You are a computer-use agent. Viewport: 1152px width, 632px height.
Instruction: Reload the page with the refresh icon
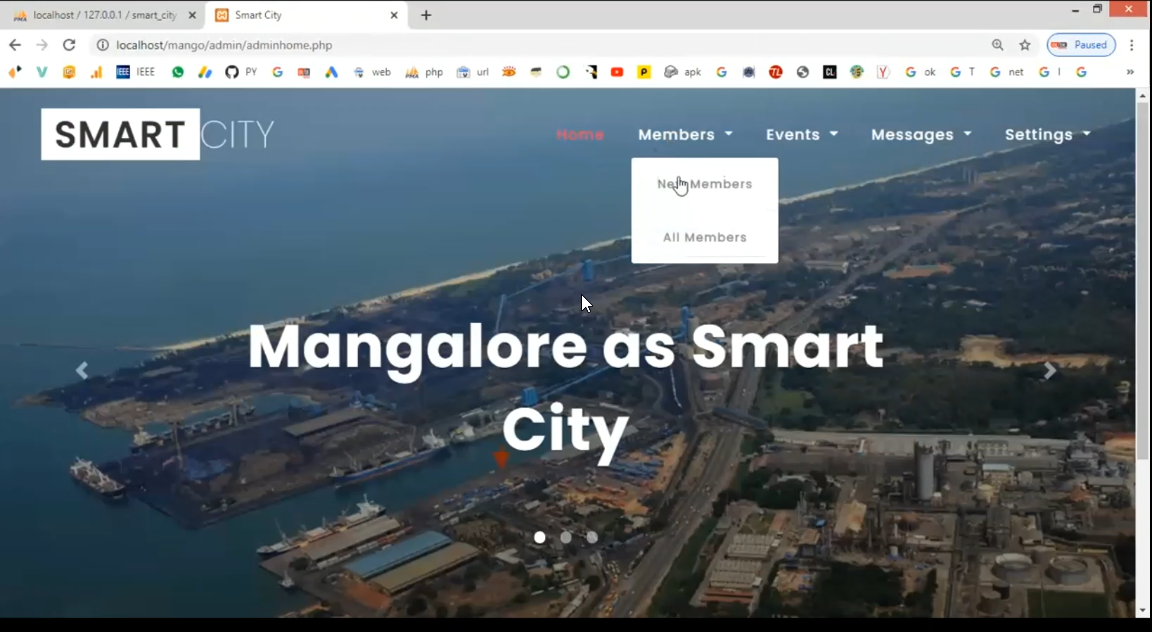[x=69, y=45]
